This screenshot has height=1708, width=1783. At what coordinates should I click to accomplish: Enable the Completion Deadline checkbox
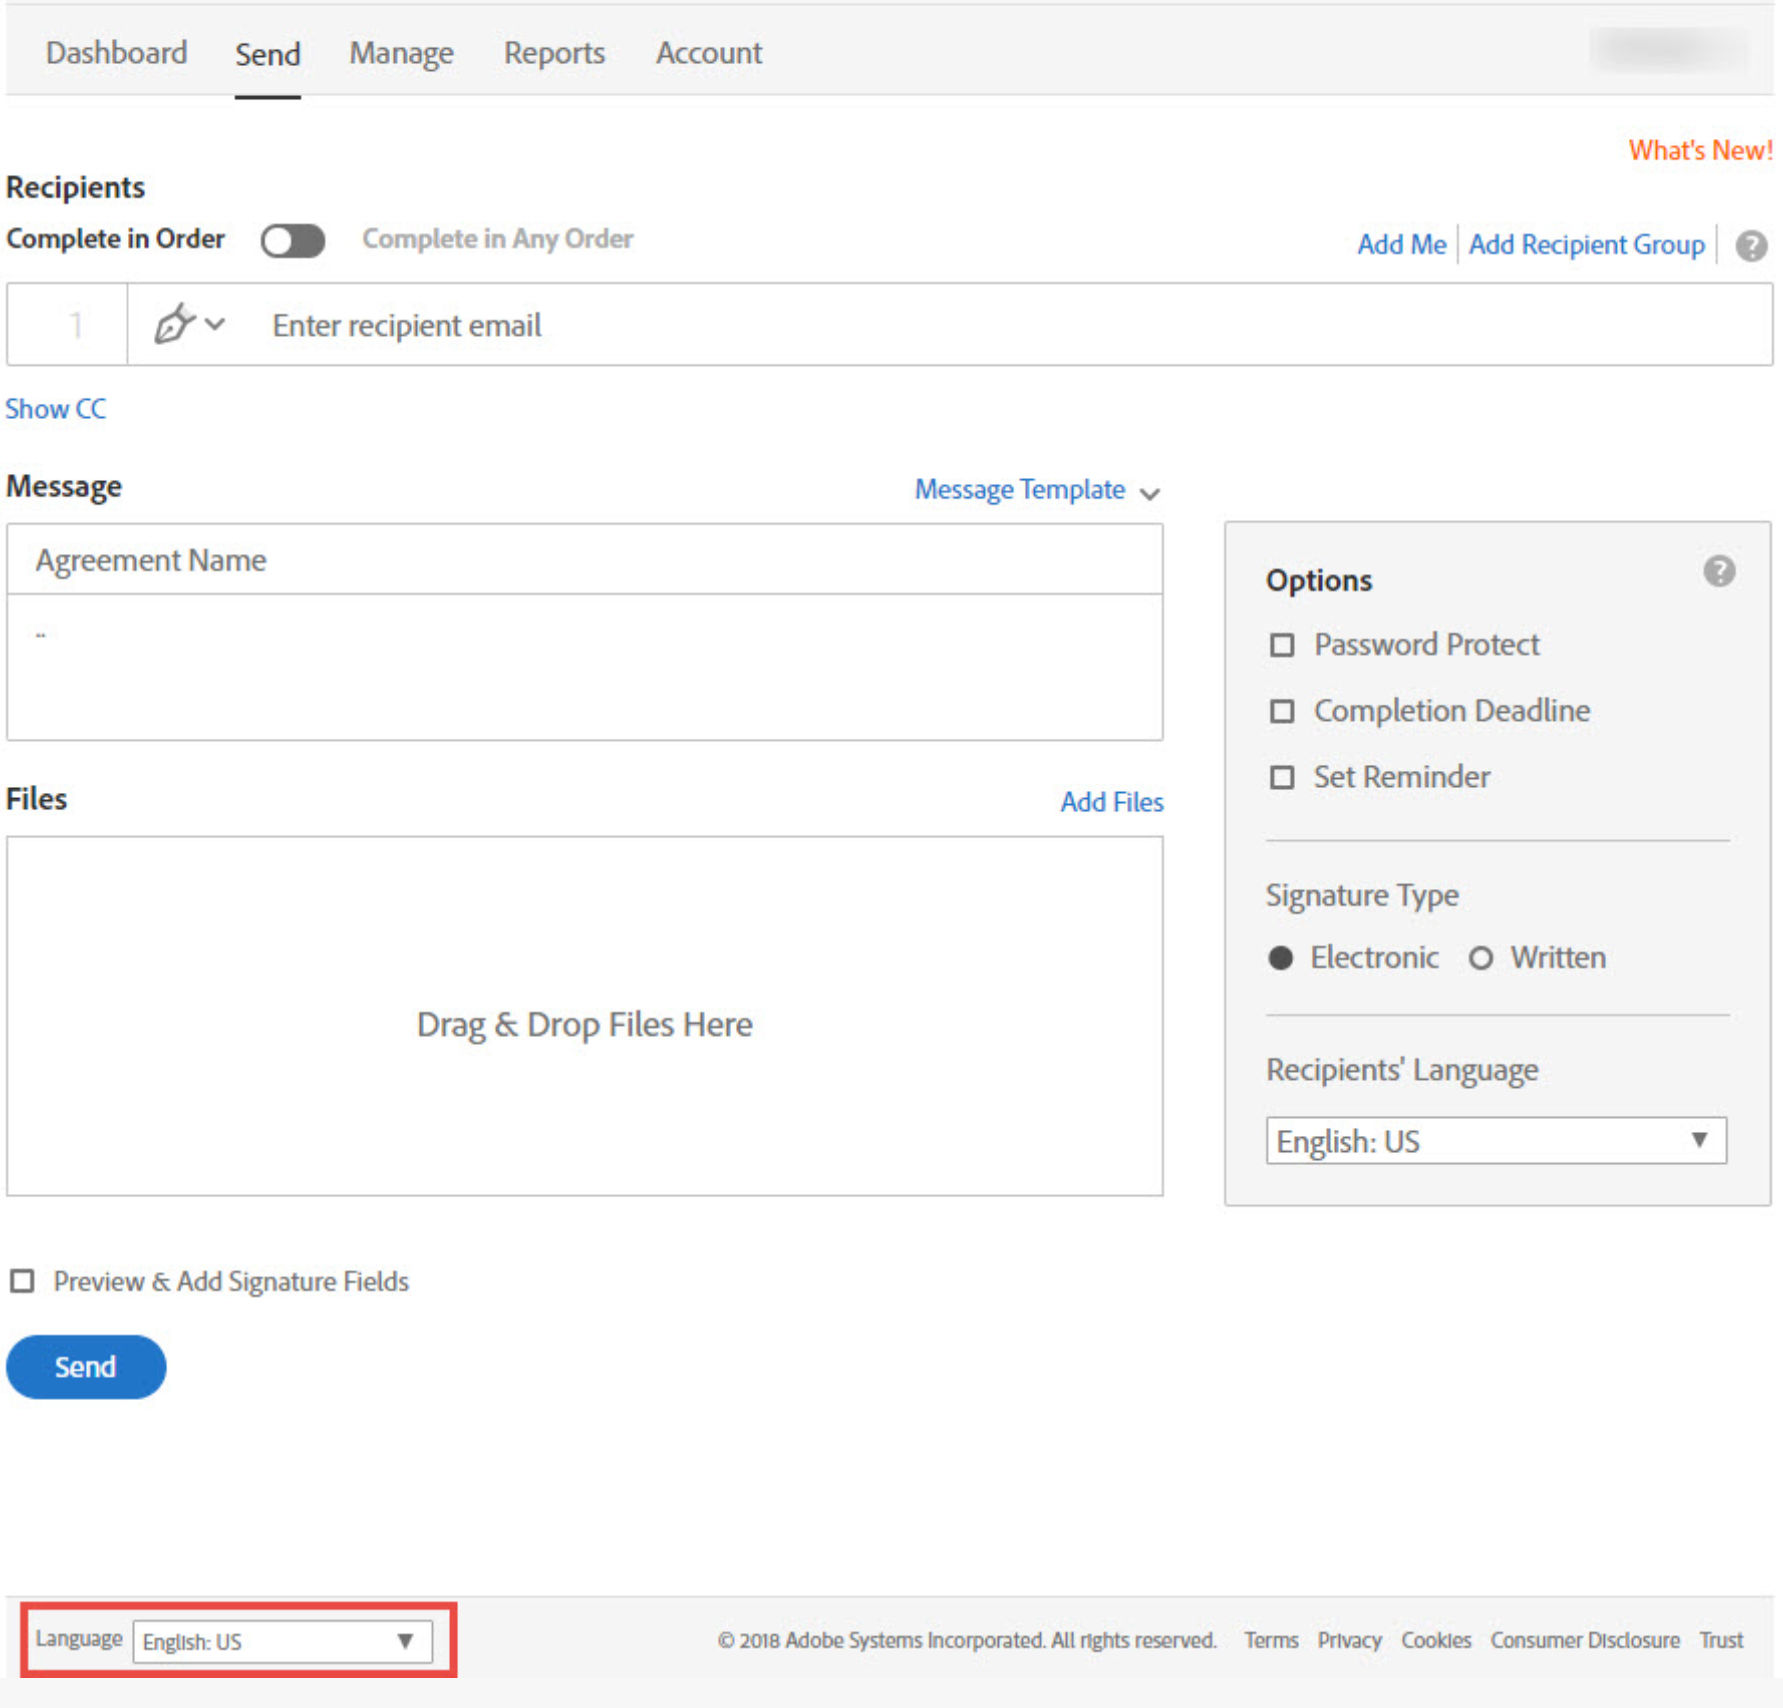click(1281, 711)
